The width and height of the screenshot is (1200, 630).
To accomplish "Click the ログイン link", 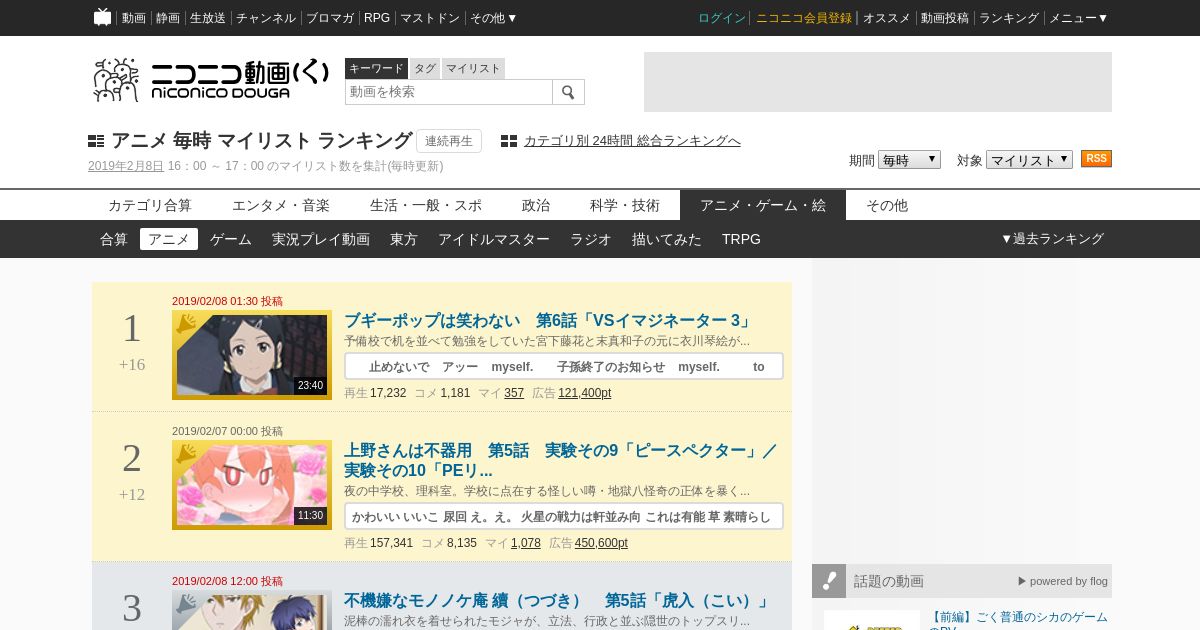I will (722, 18).
